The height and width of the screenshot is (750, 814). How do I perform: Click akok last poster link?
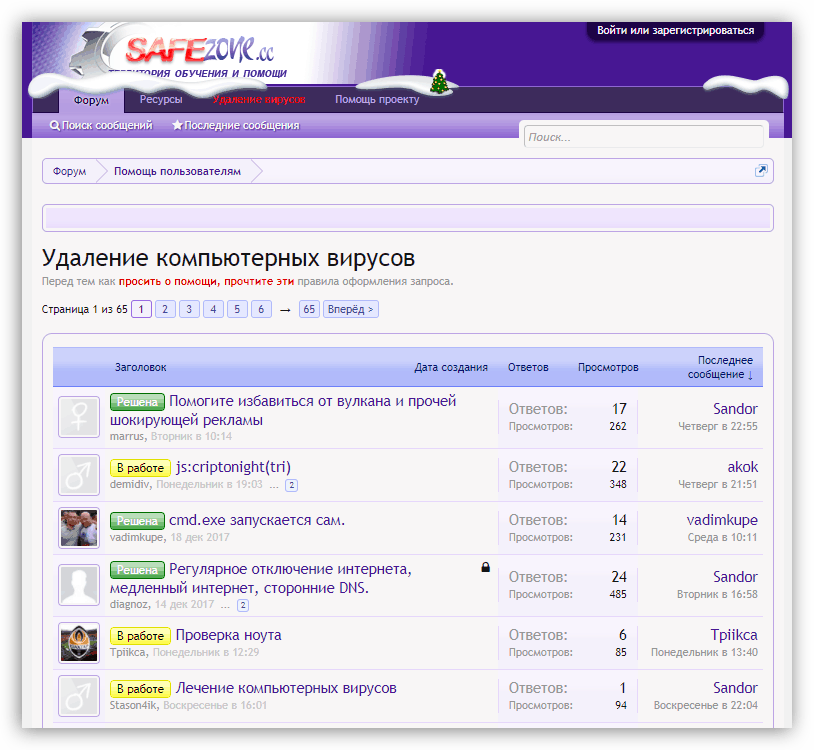(x=742, y=467)
